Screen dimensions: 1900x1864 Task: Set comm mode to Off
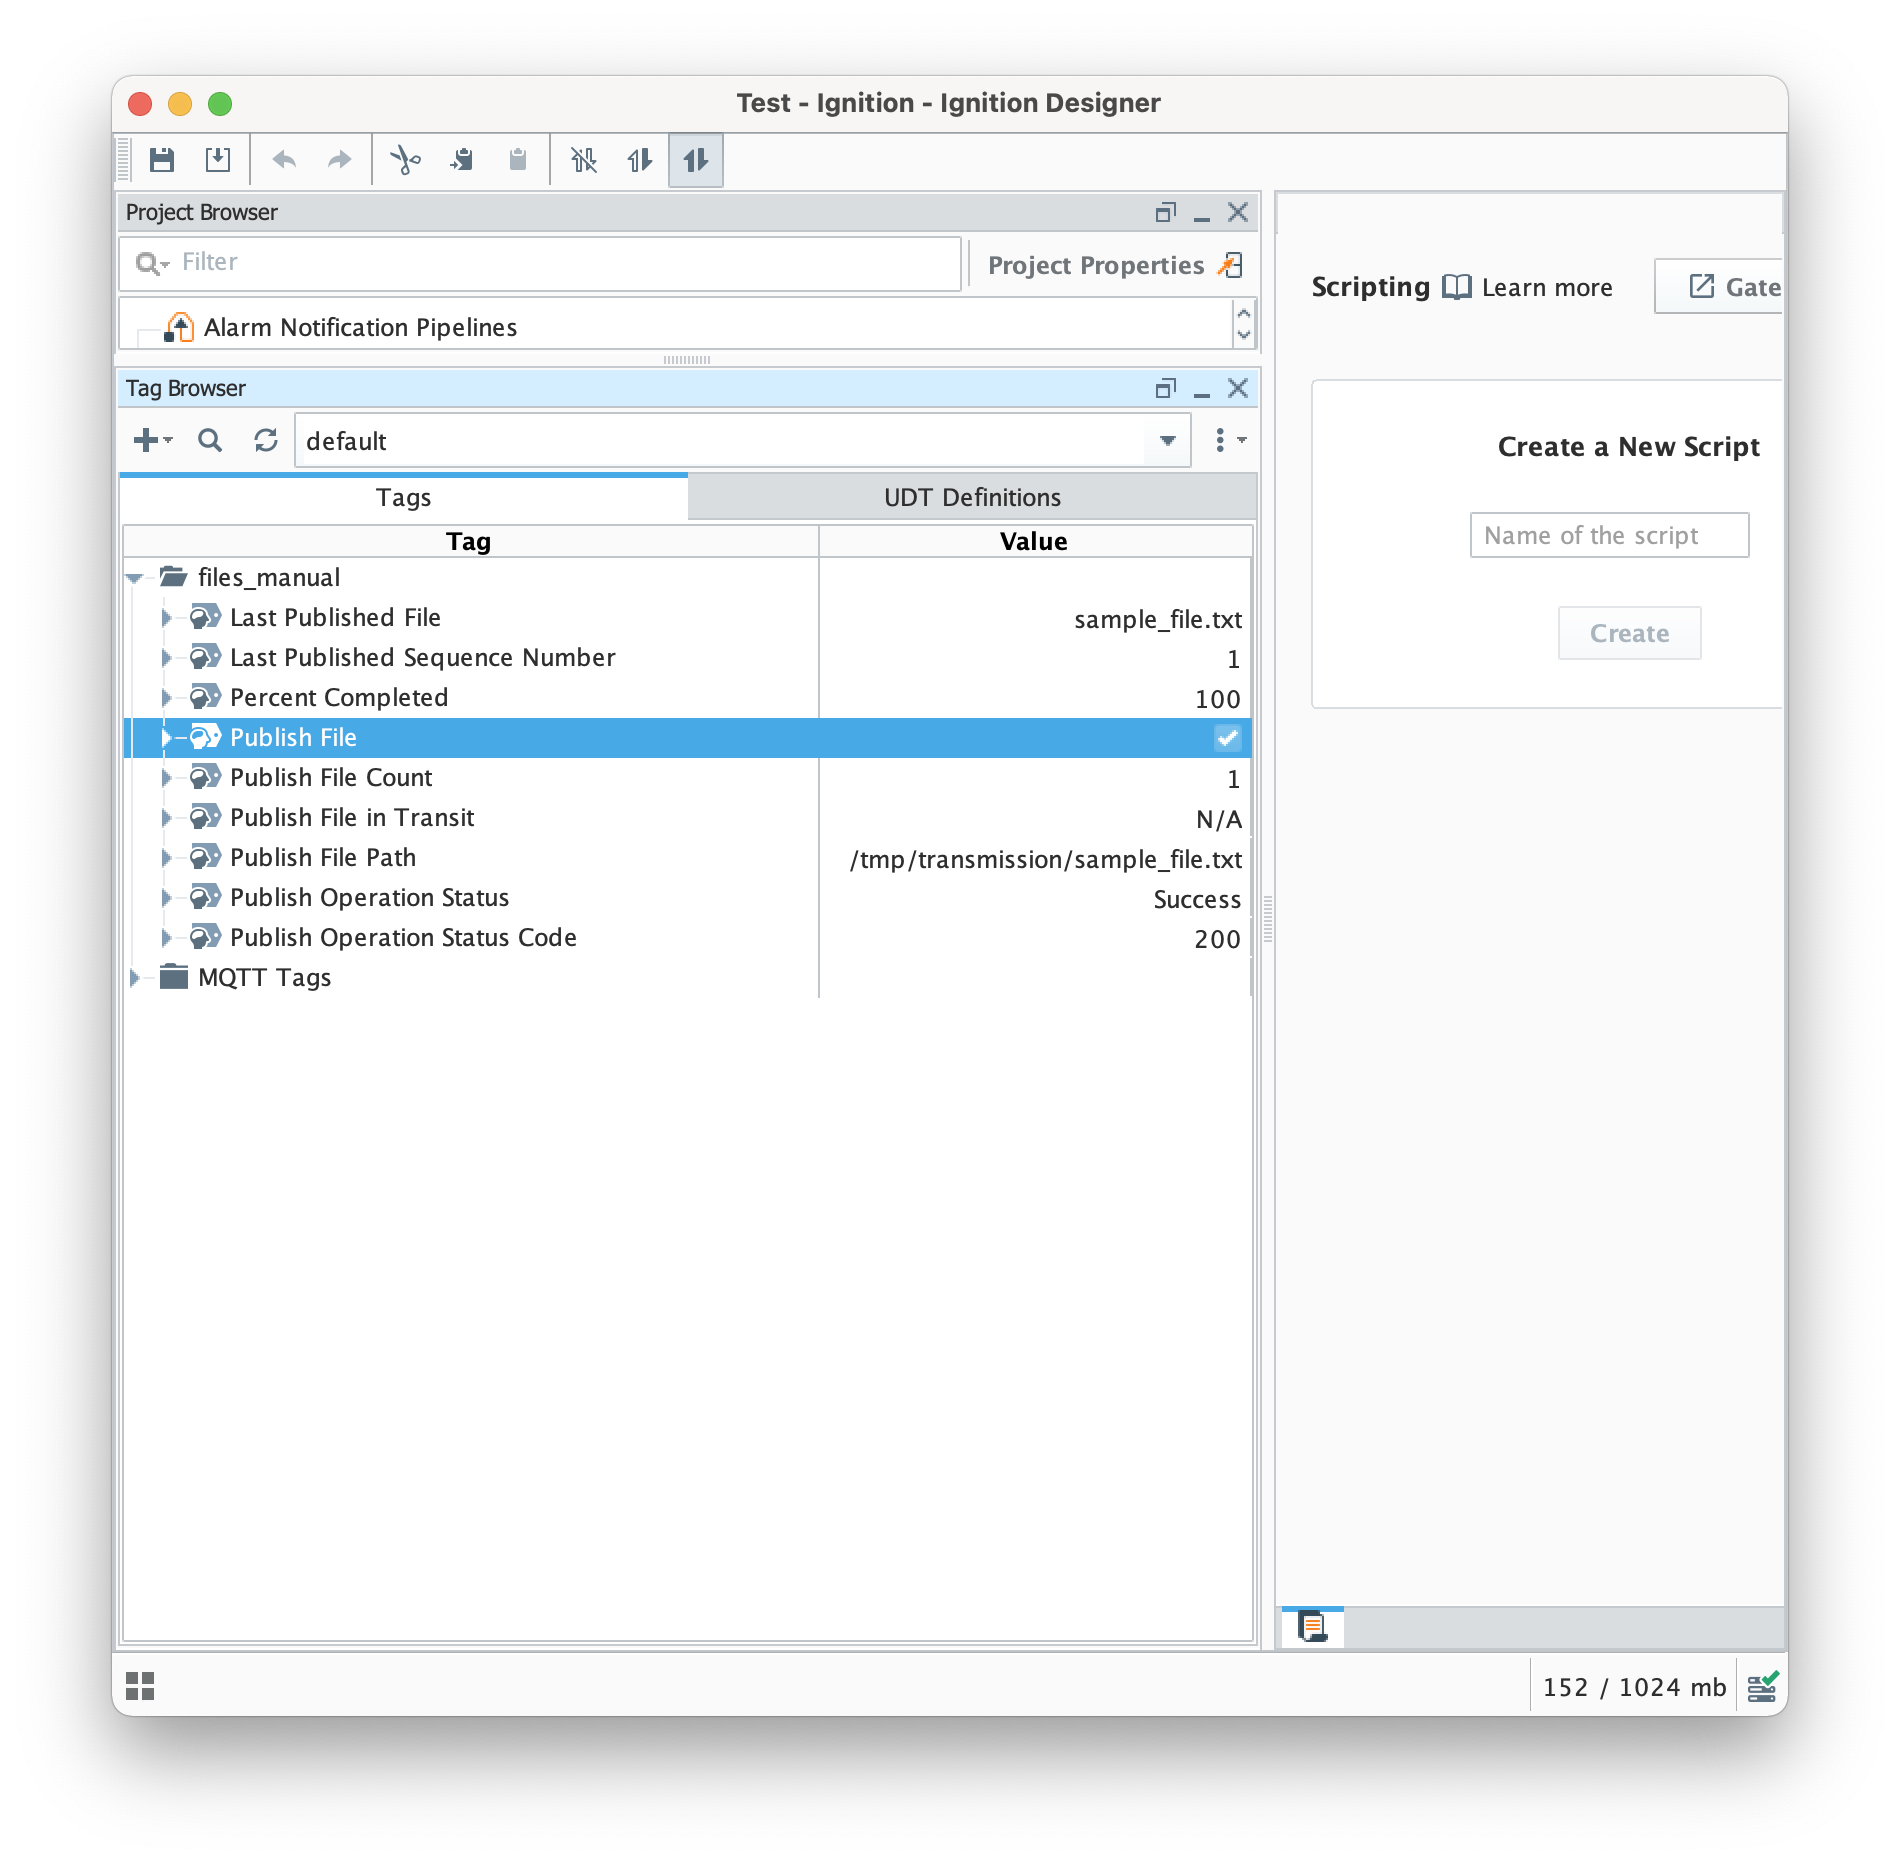(584, 160)
